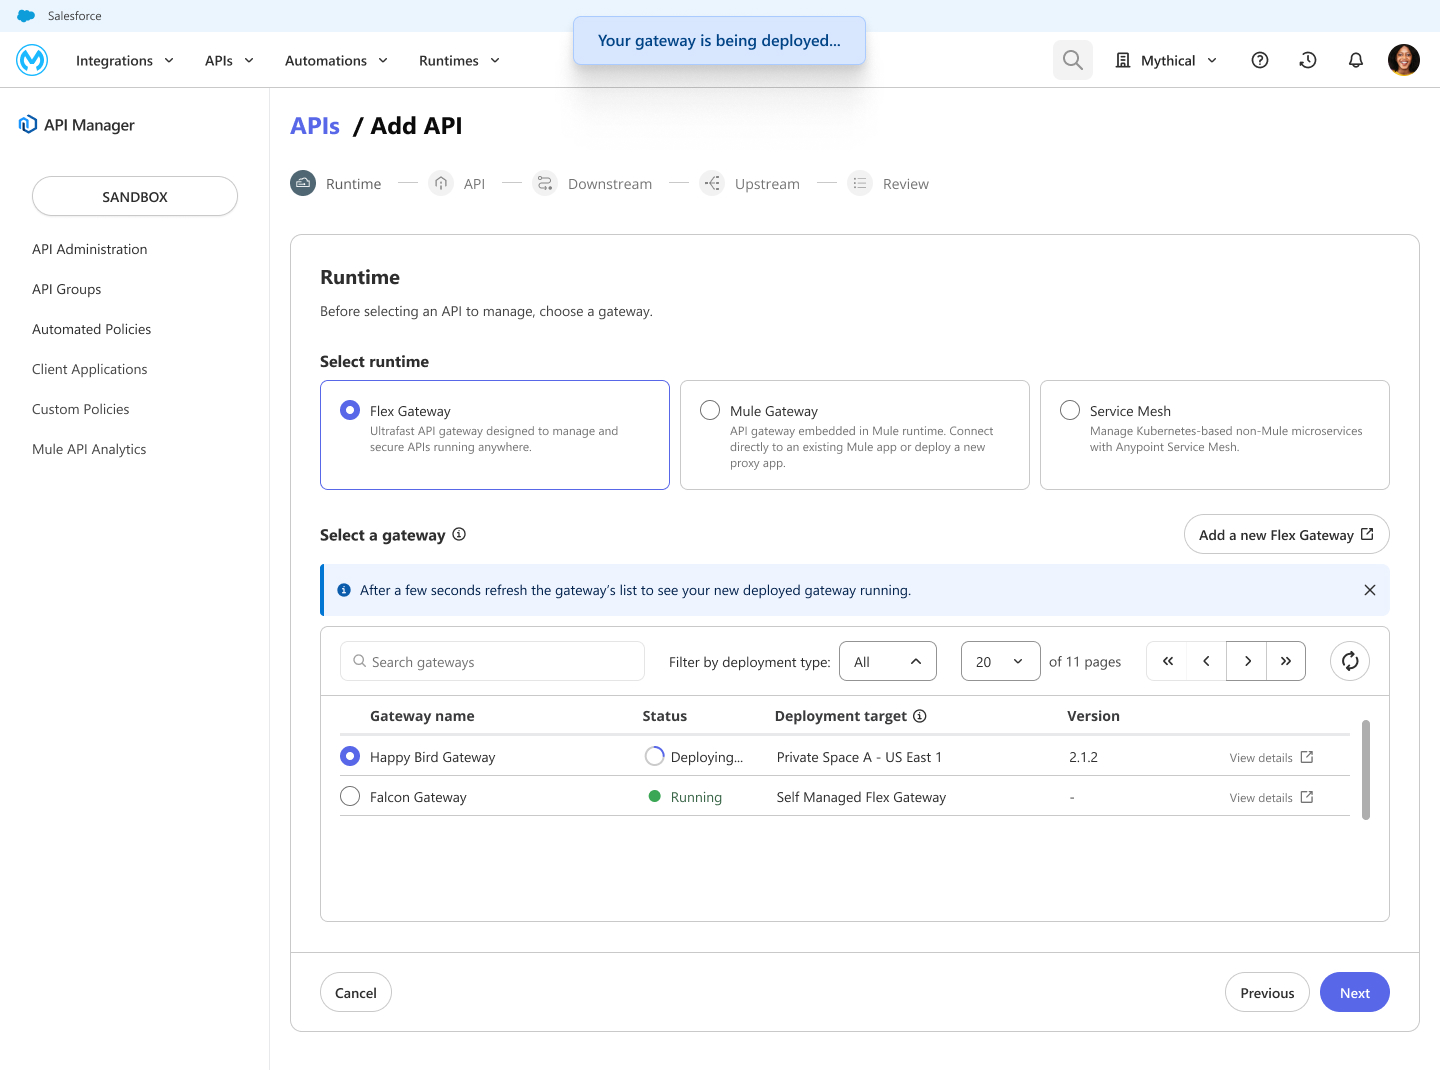1440x1070 pixels.
Task: Select the Flex Gateway runtime radio
Action: [350, 410]
